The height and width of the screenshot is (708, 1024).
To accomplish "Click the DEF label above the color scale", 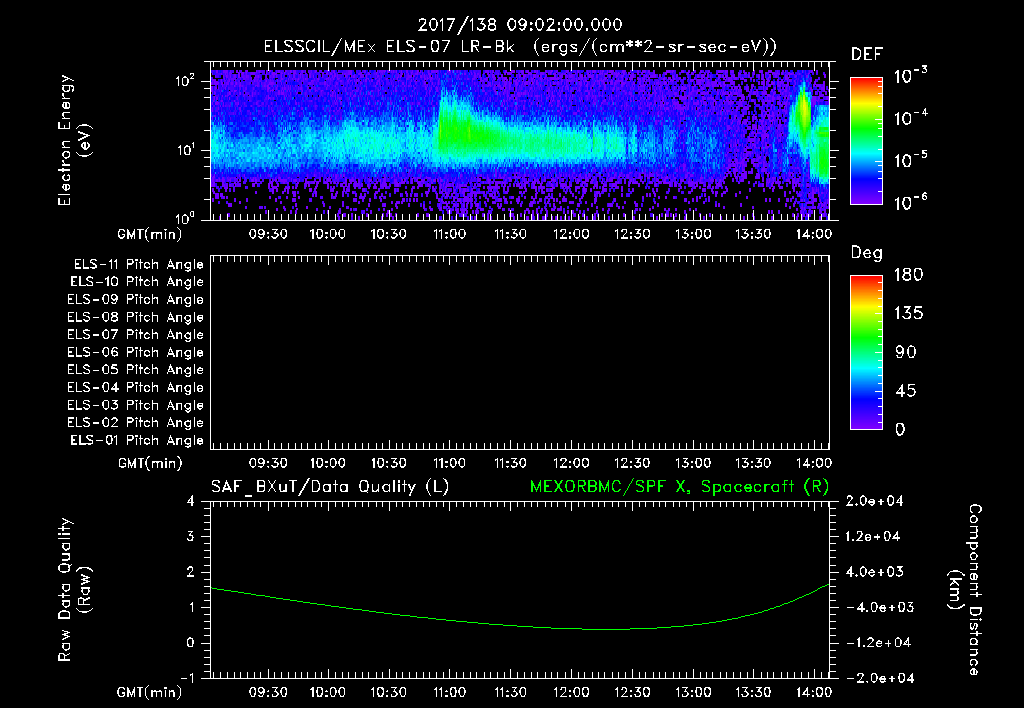I will (x=867, y=55).
